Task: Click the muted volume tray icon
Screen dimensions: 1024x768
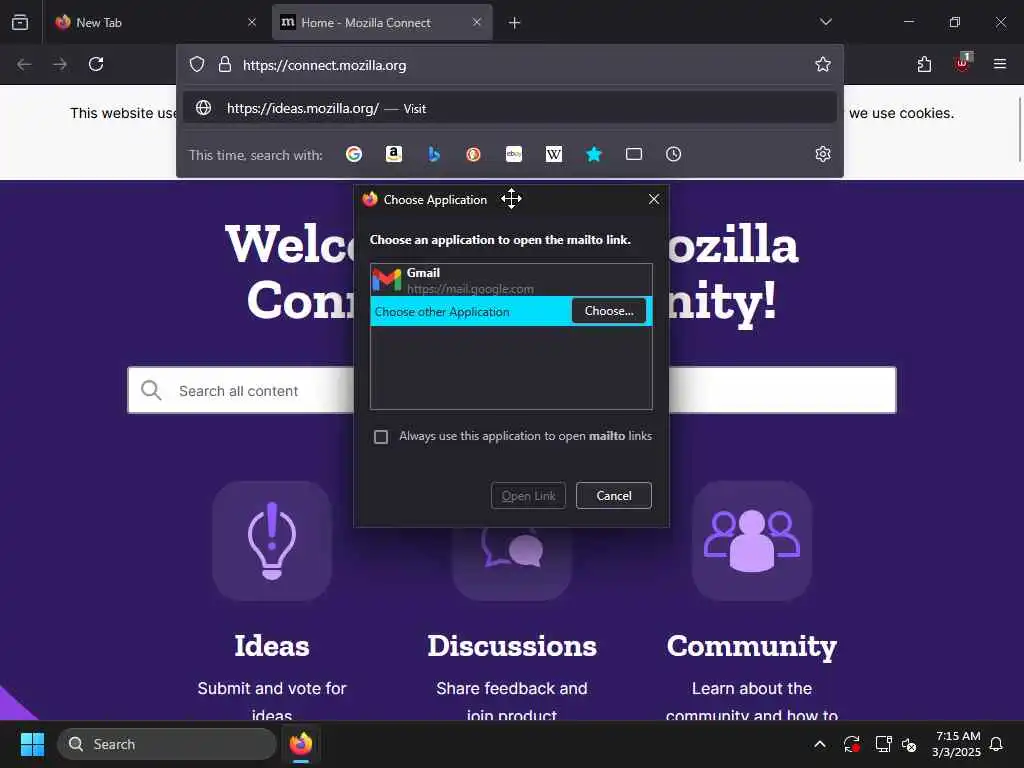Action: [909, 744]
